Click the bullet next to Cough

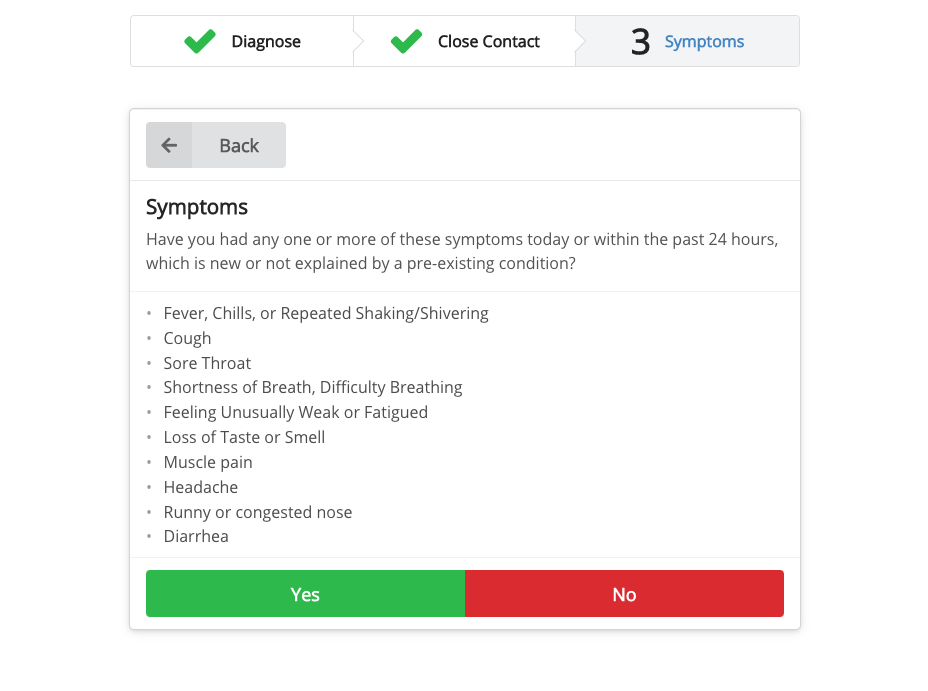coord(151,338)
